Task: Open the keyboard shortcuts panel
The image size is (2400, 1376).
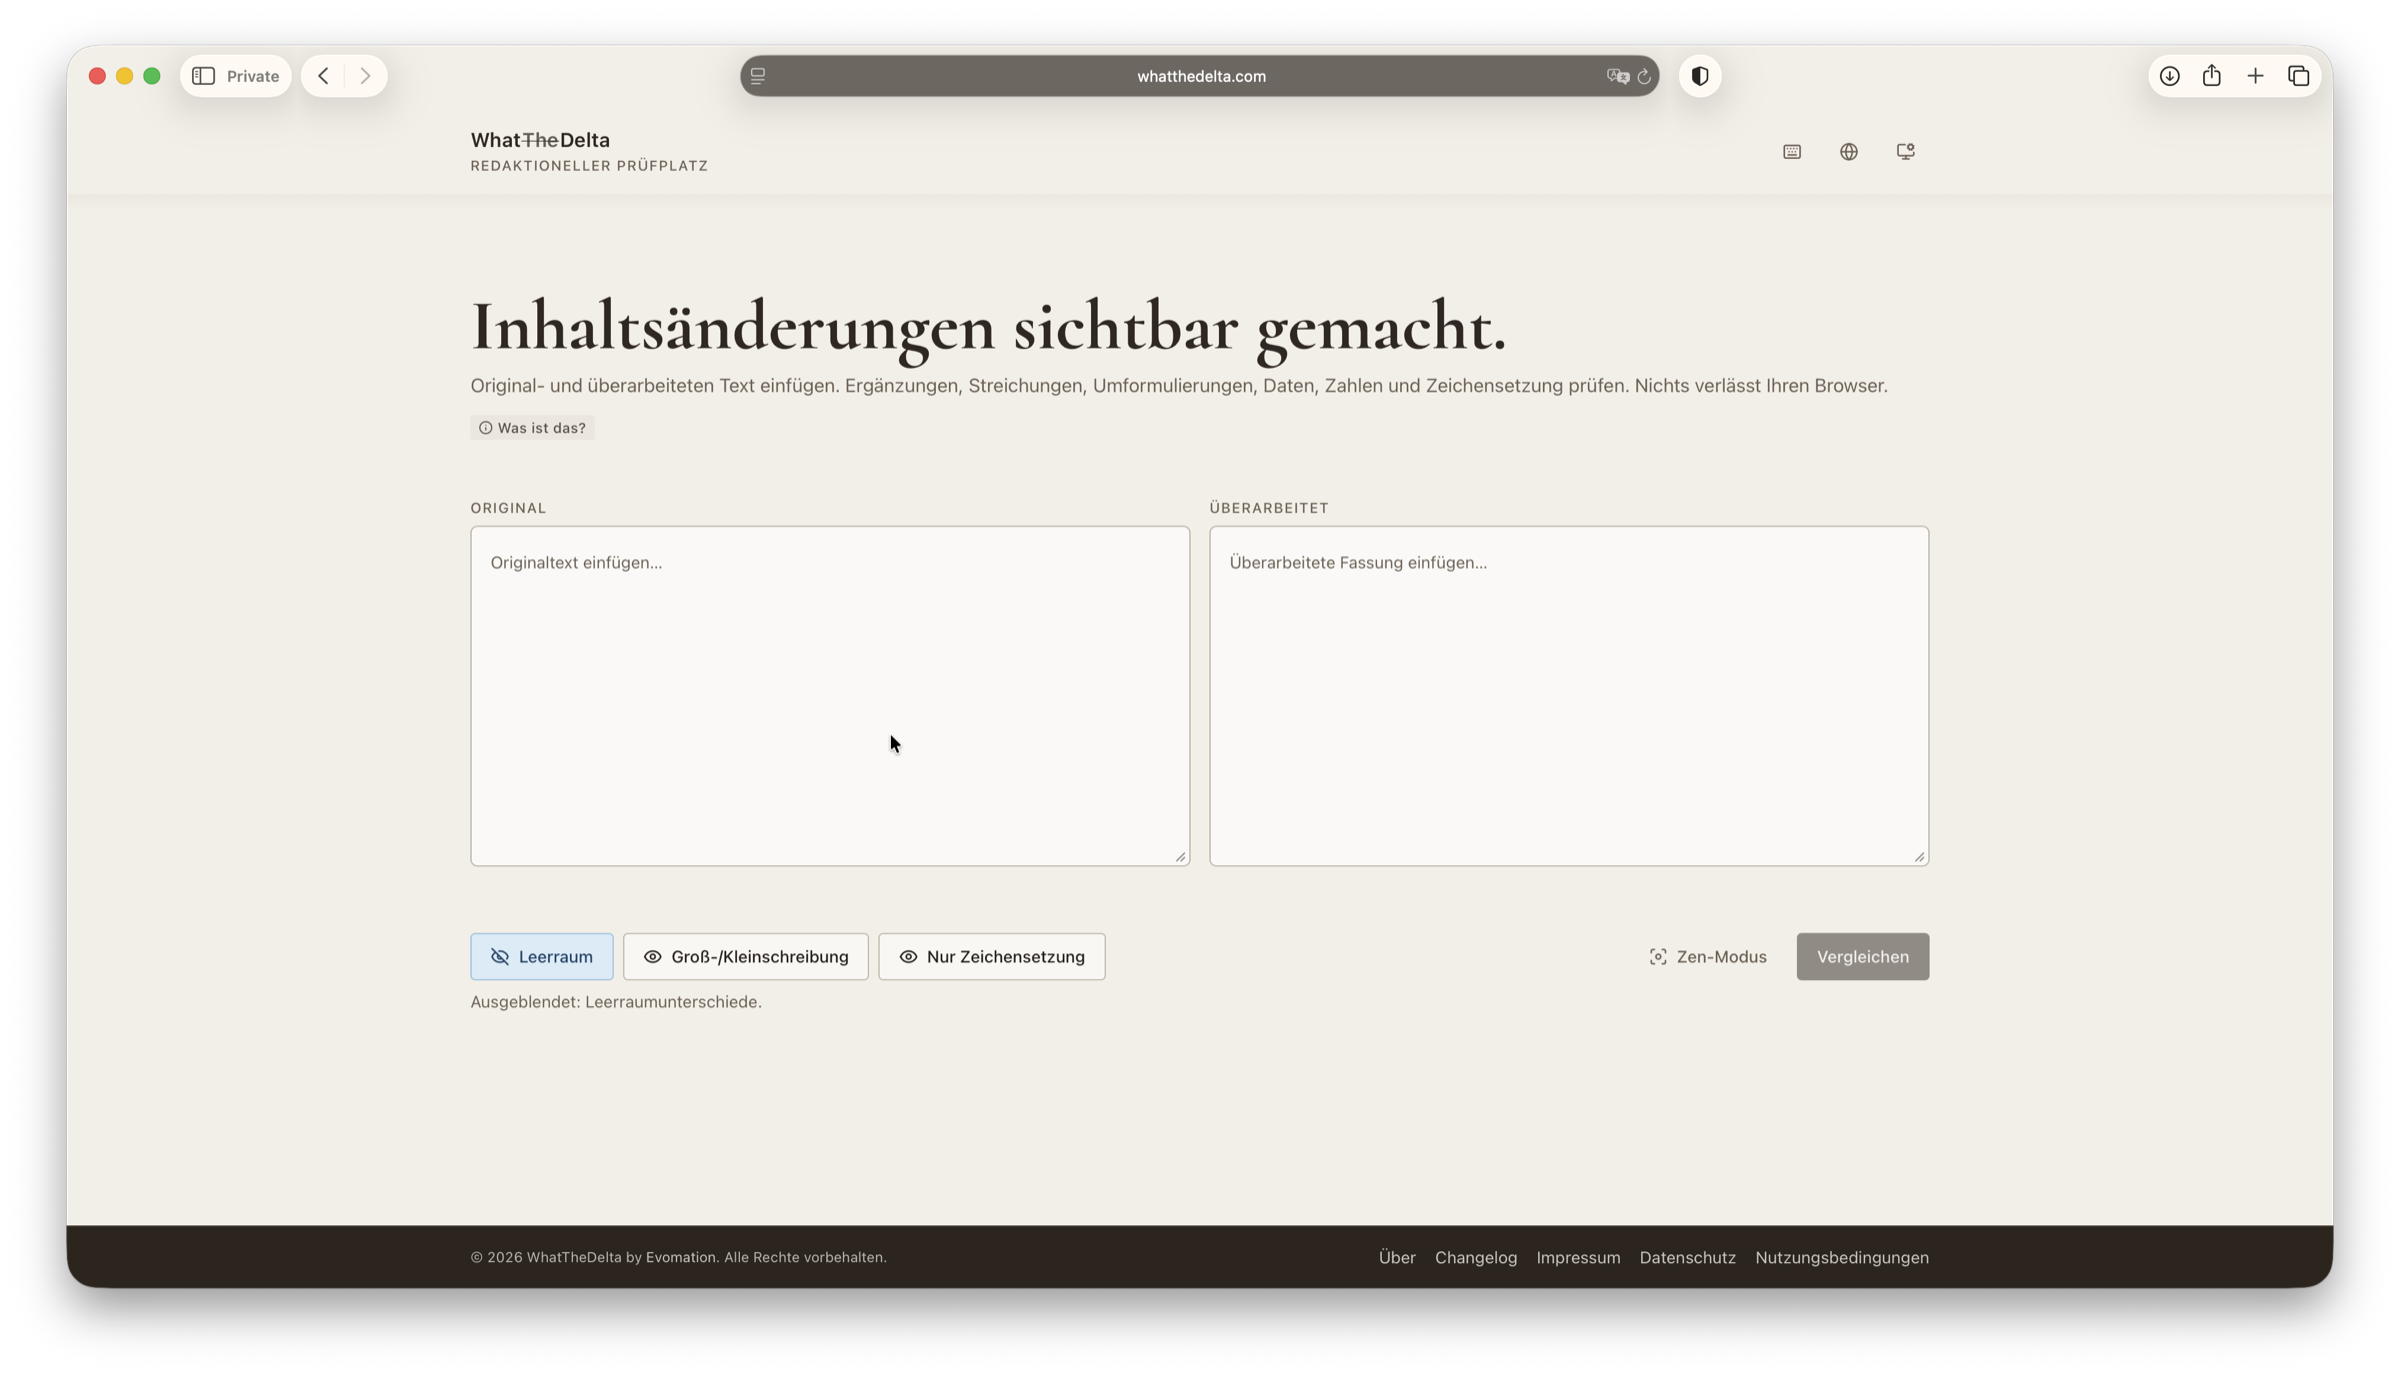Action: point(1791,151)
